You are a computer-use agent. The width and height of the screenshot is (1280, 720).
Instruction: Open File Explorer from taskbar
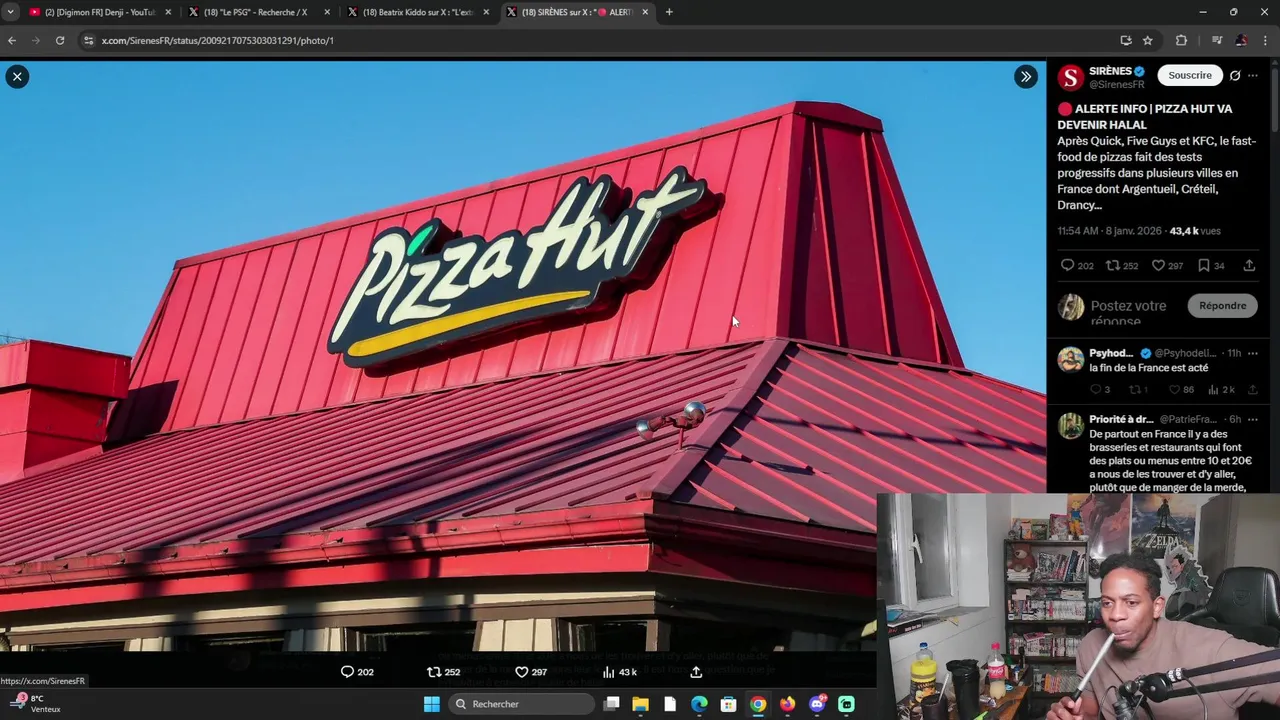pos(641,704)
